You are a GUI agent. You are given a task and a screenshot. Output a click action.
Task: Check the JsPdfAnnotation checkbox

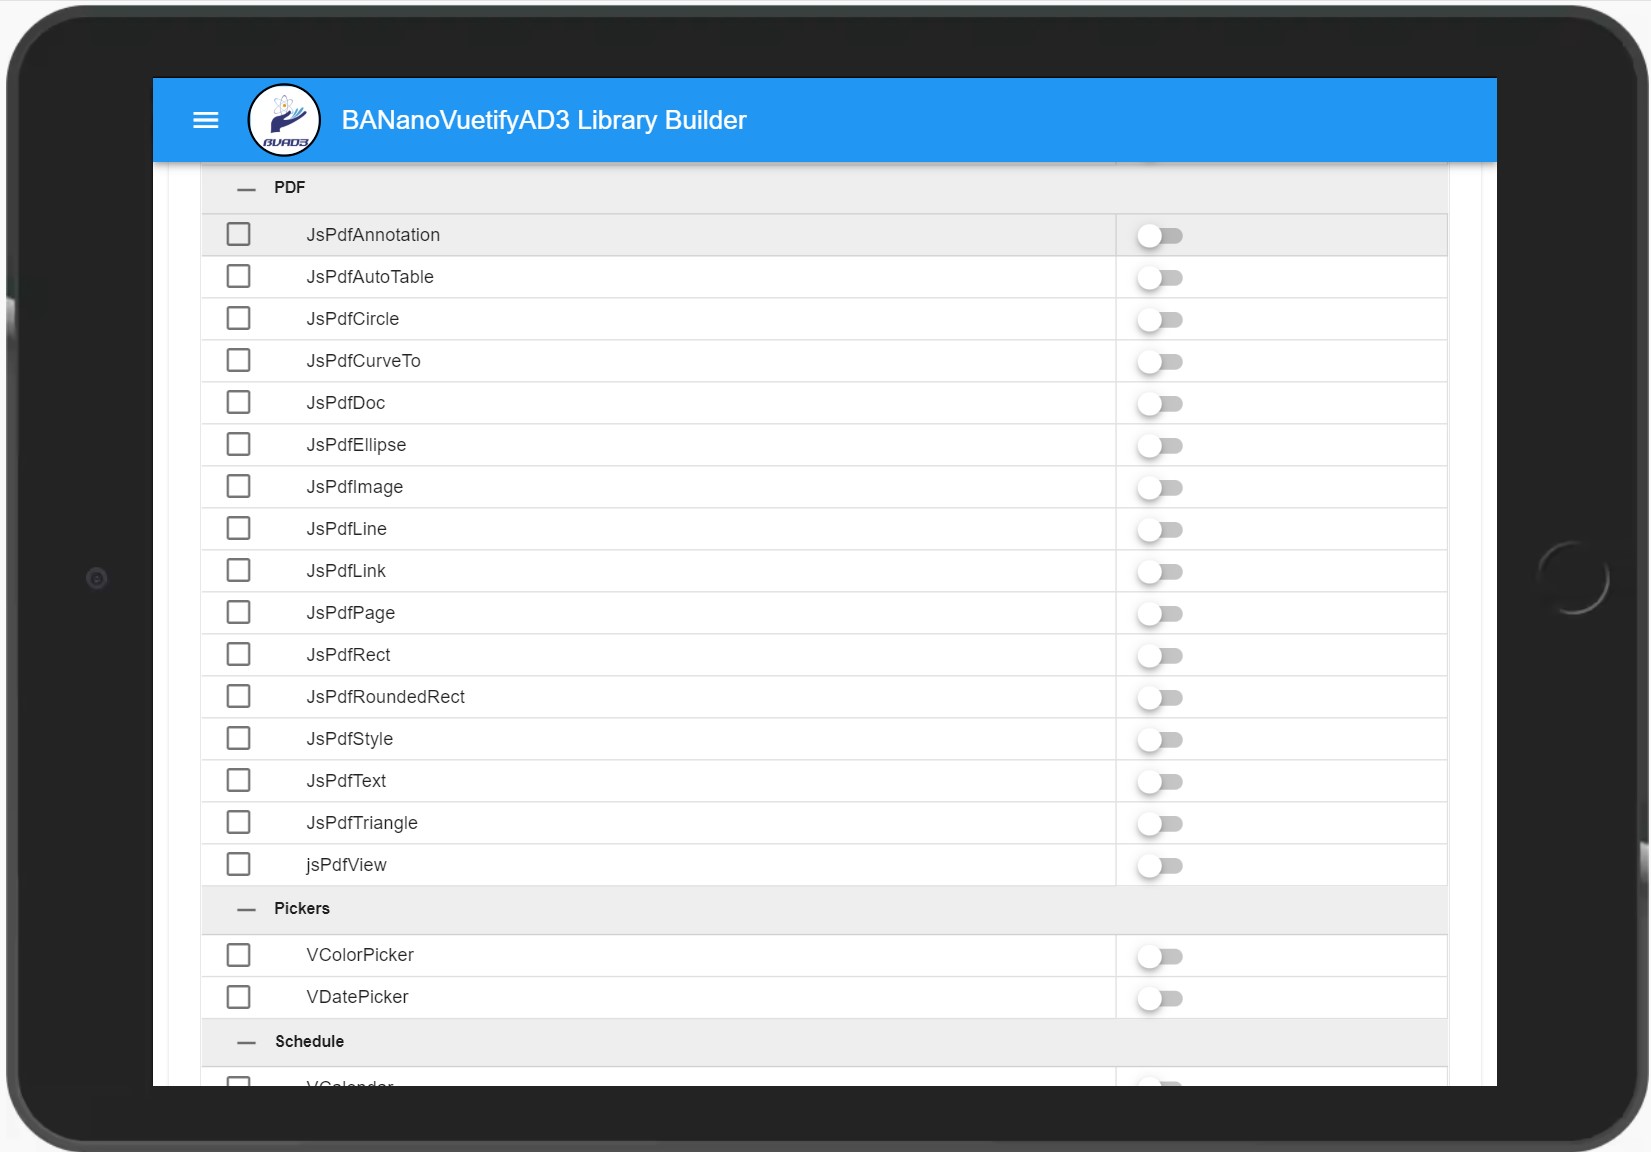pos(239,234)
